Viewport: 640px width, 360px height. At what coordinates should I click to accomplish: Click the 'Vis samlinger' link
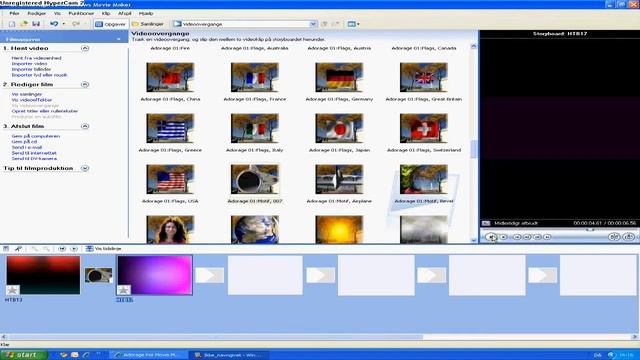coord(27,94)
